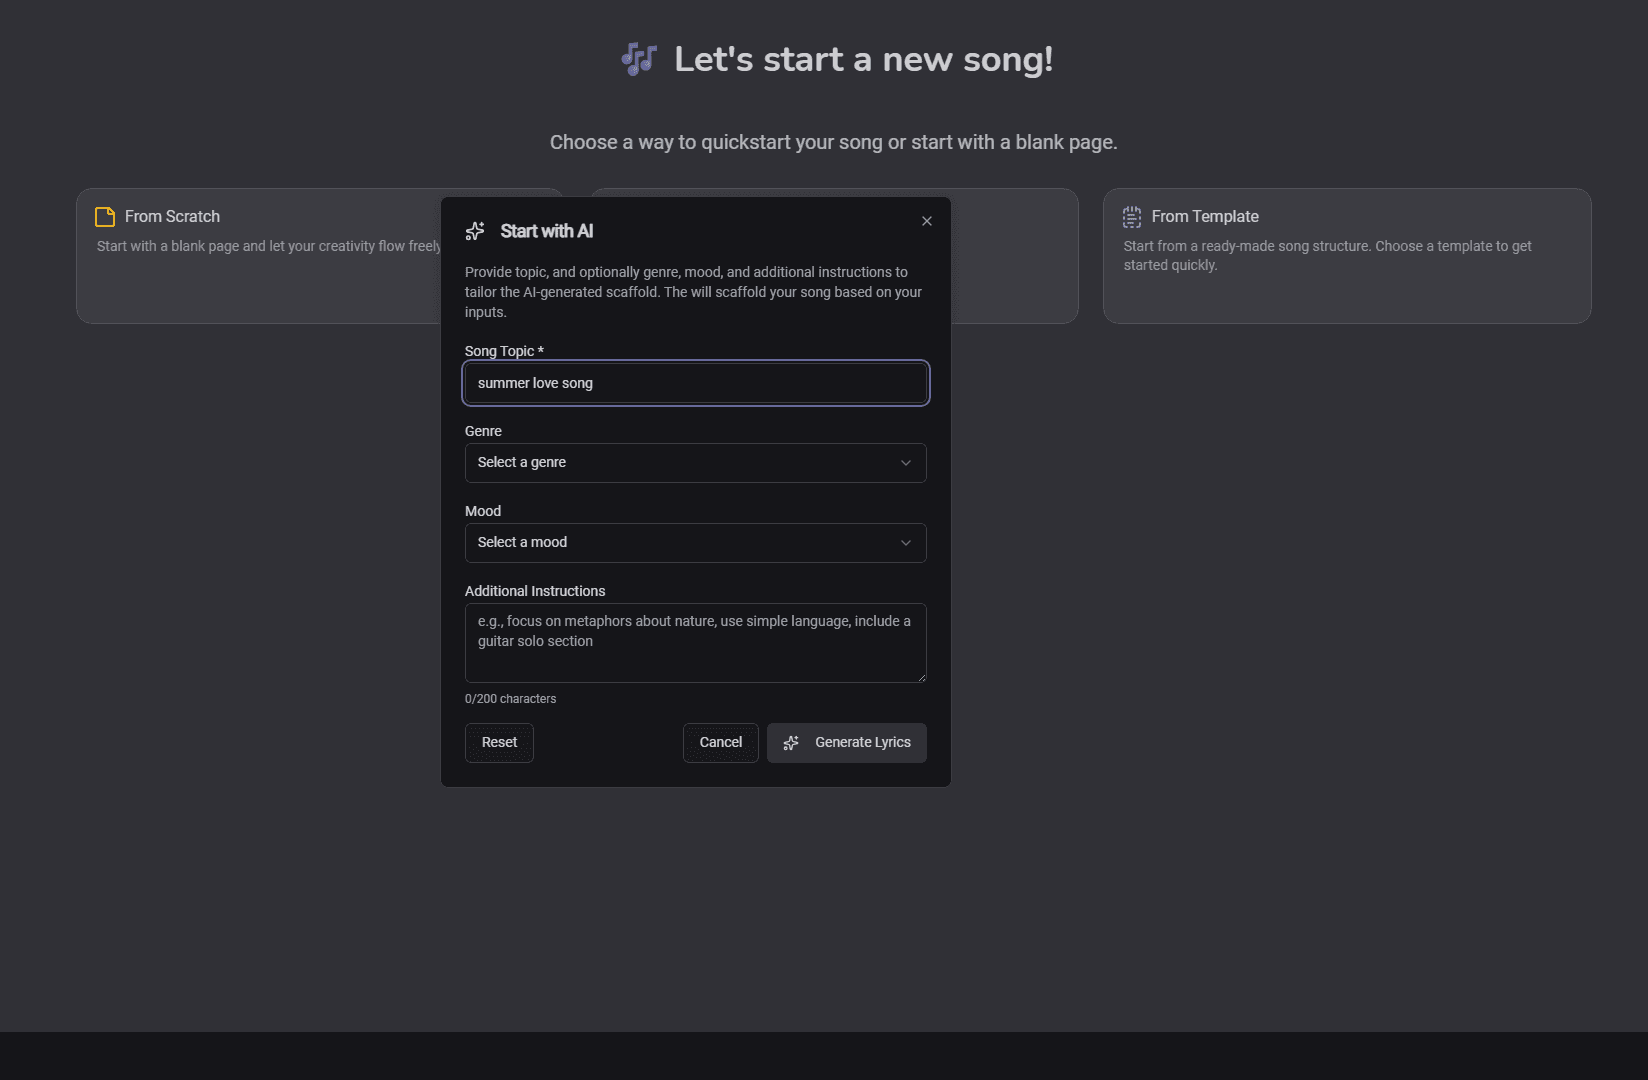
Task: Click Generate Lyrics to scaffold the song
Action: click(x=846, y=743)
